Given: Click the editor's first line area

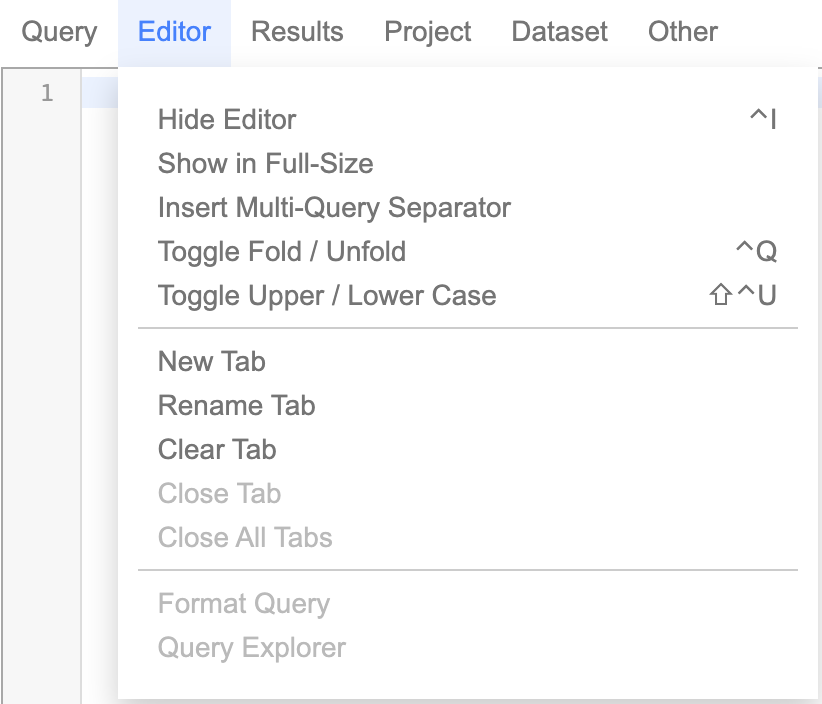Looking at the screenshot, I should coord(100,94).
